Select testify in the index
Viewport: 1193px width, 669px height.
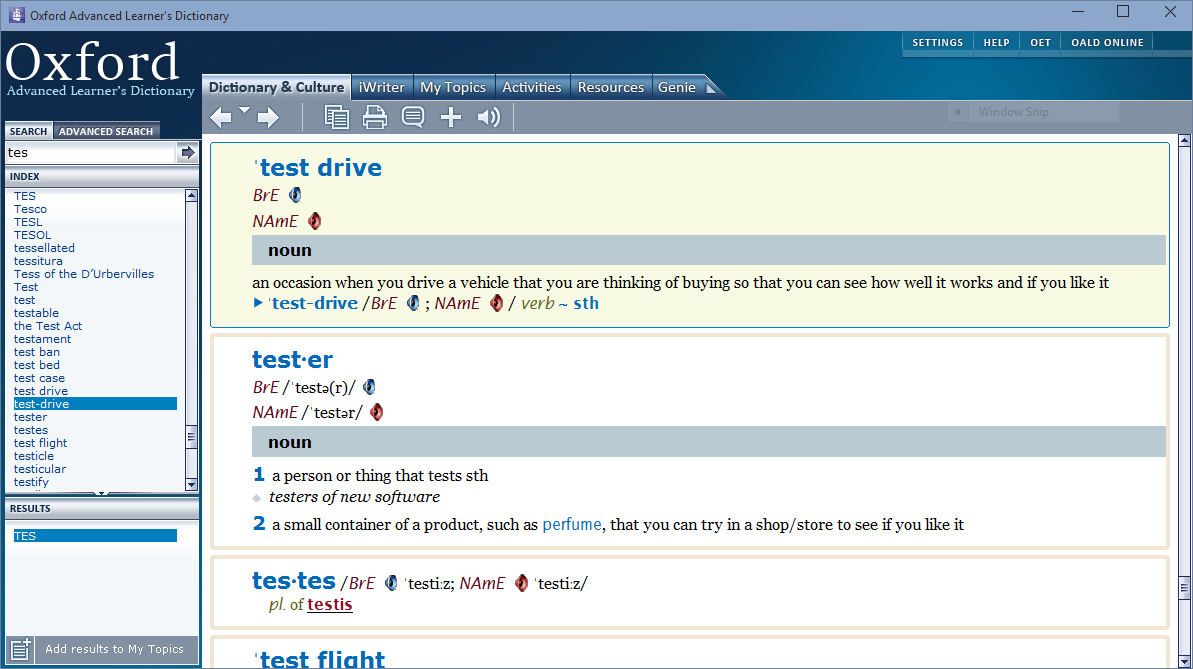coord(31,482)
